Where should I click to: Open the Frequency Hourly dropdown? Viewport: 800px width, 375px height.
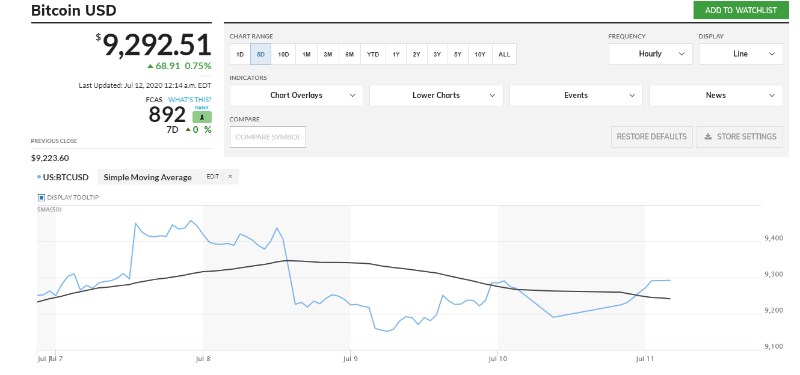pos(650,54)
